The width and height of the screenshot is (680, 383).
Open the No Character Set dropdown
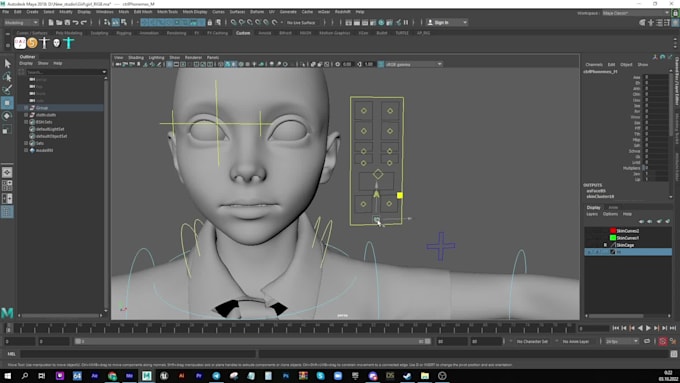(x=532, y=341)
